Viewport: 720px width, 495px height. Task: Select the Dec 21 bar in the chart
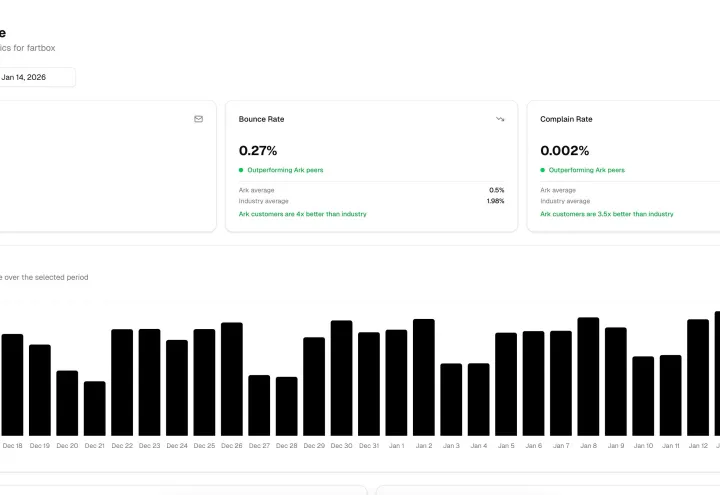[95, 408]
